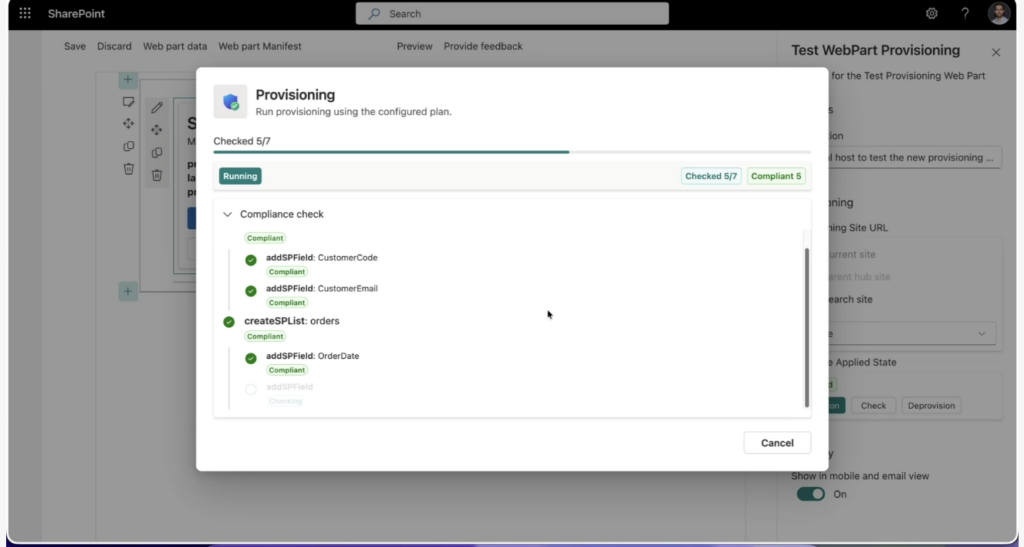Screen dimensions: 1024x547
Task: Click the outer delete section trash icon
Action: (x=129, y=168)
